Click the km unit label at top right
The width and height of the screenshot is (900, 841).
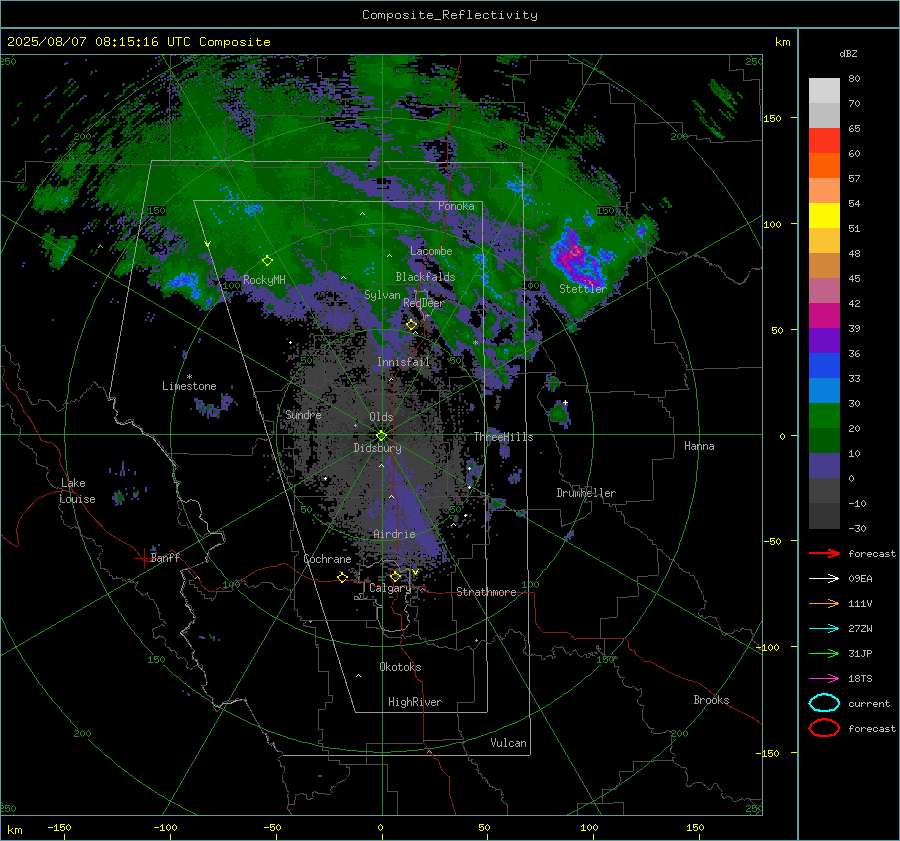782,42
